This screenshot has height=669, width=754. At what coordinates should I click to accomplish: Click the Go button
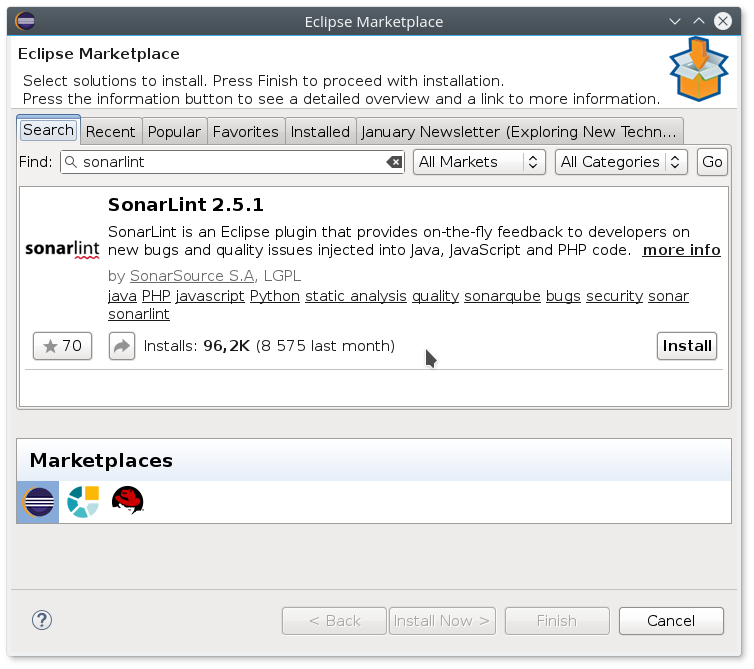pyautogui.click(x=712, y=162)
